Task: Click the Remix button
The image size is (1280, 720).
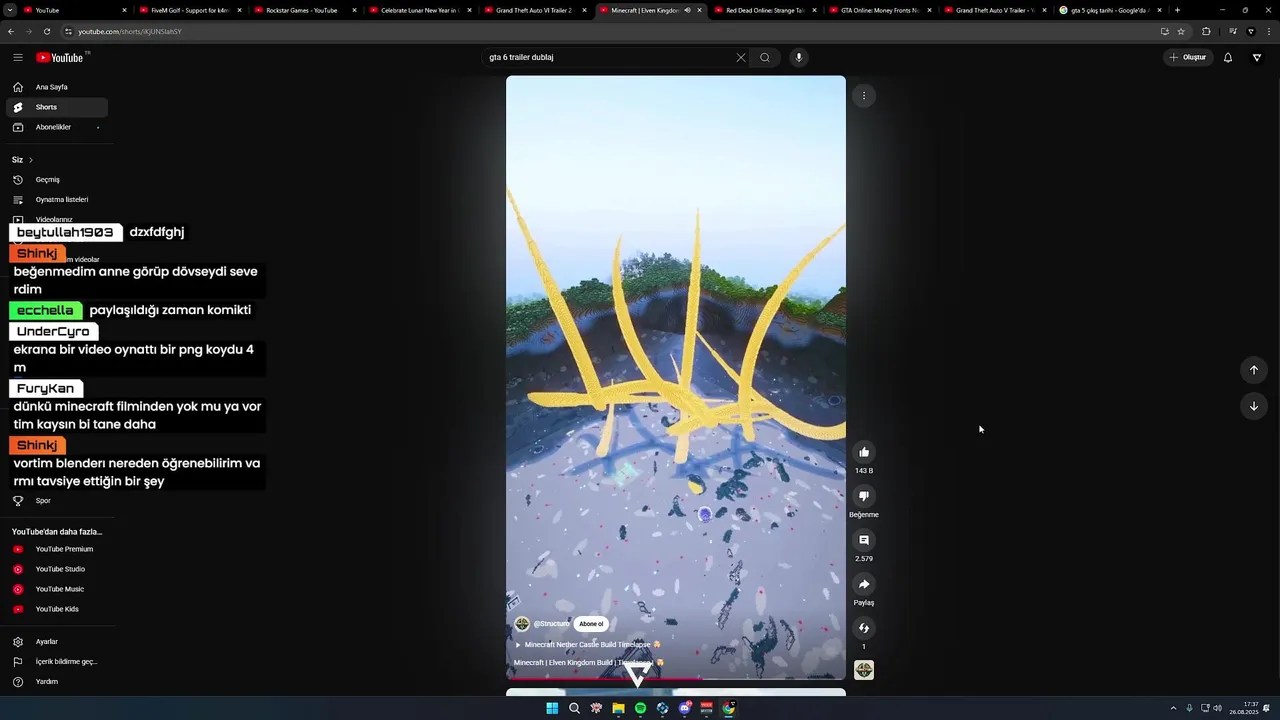Action: click(x=864, y=628)
